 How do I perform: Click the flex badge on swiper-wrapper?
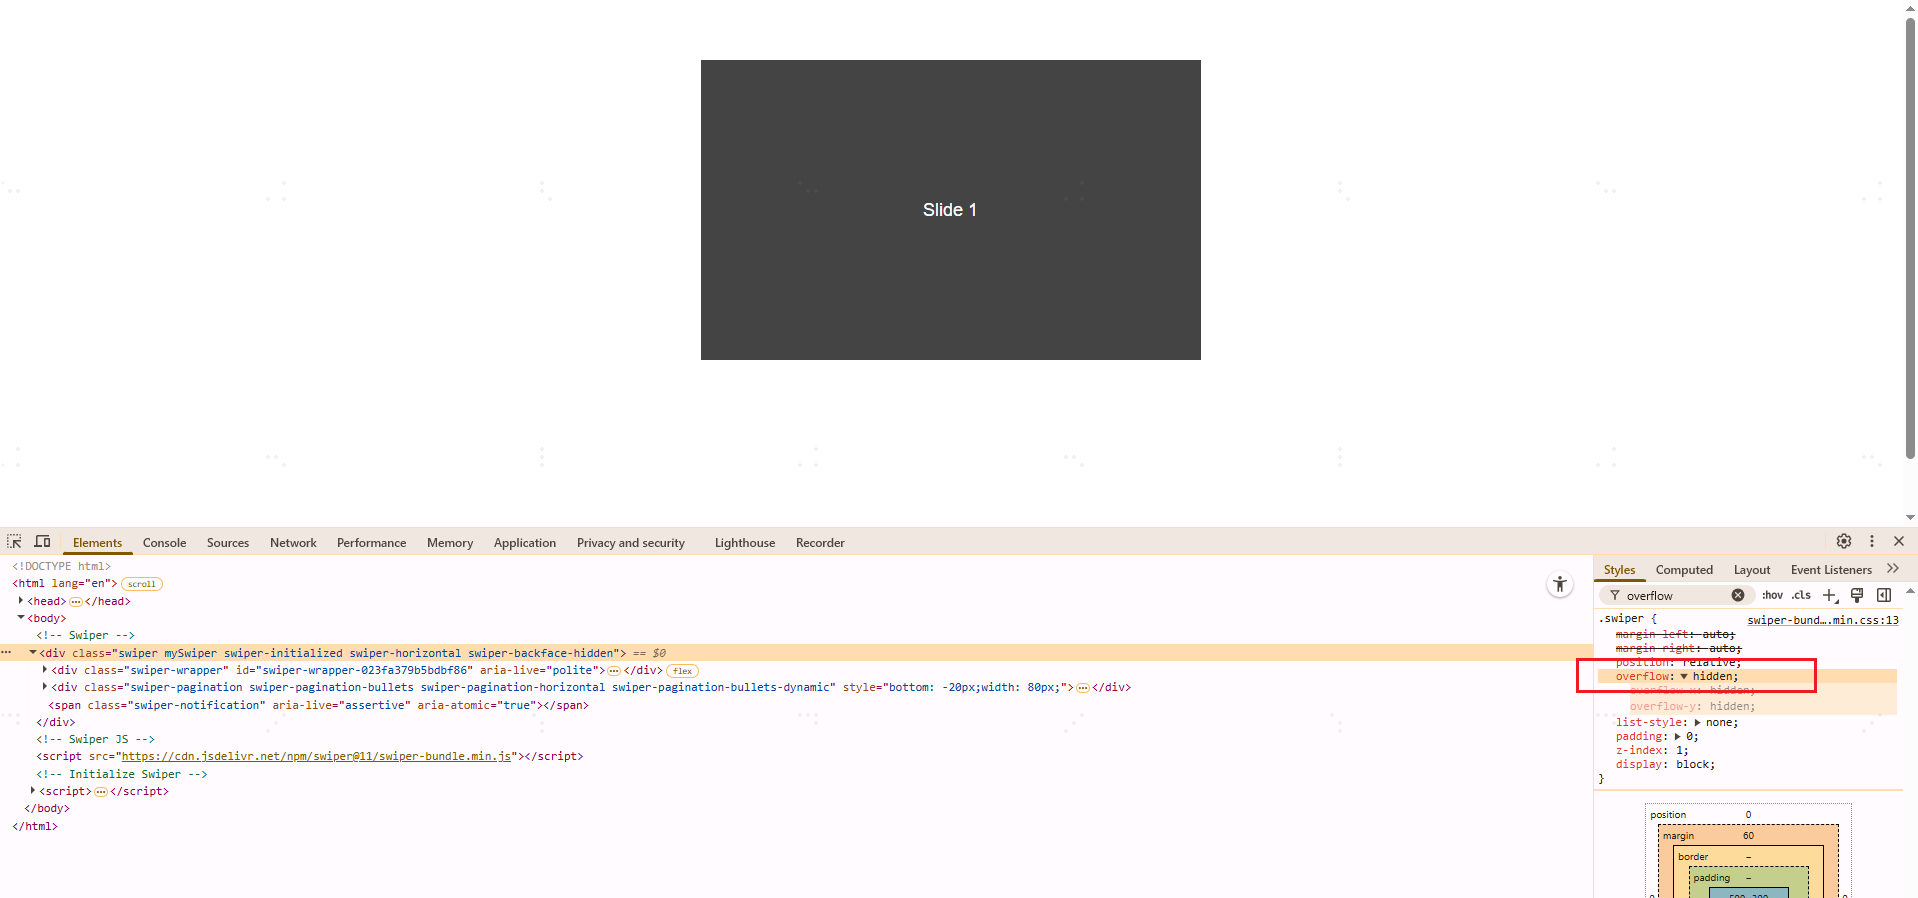tap(683, 671)
